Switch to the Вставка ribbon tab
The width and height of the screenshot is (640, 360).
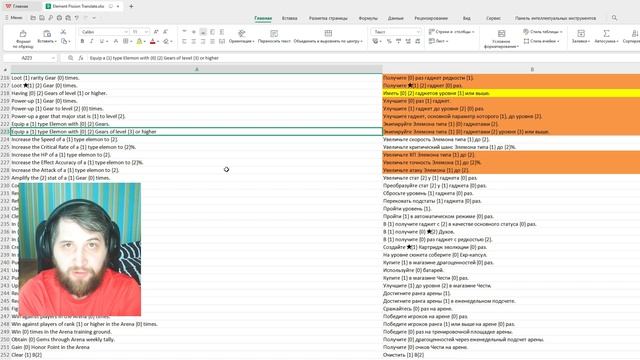pos(289,18)
